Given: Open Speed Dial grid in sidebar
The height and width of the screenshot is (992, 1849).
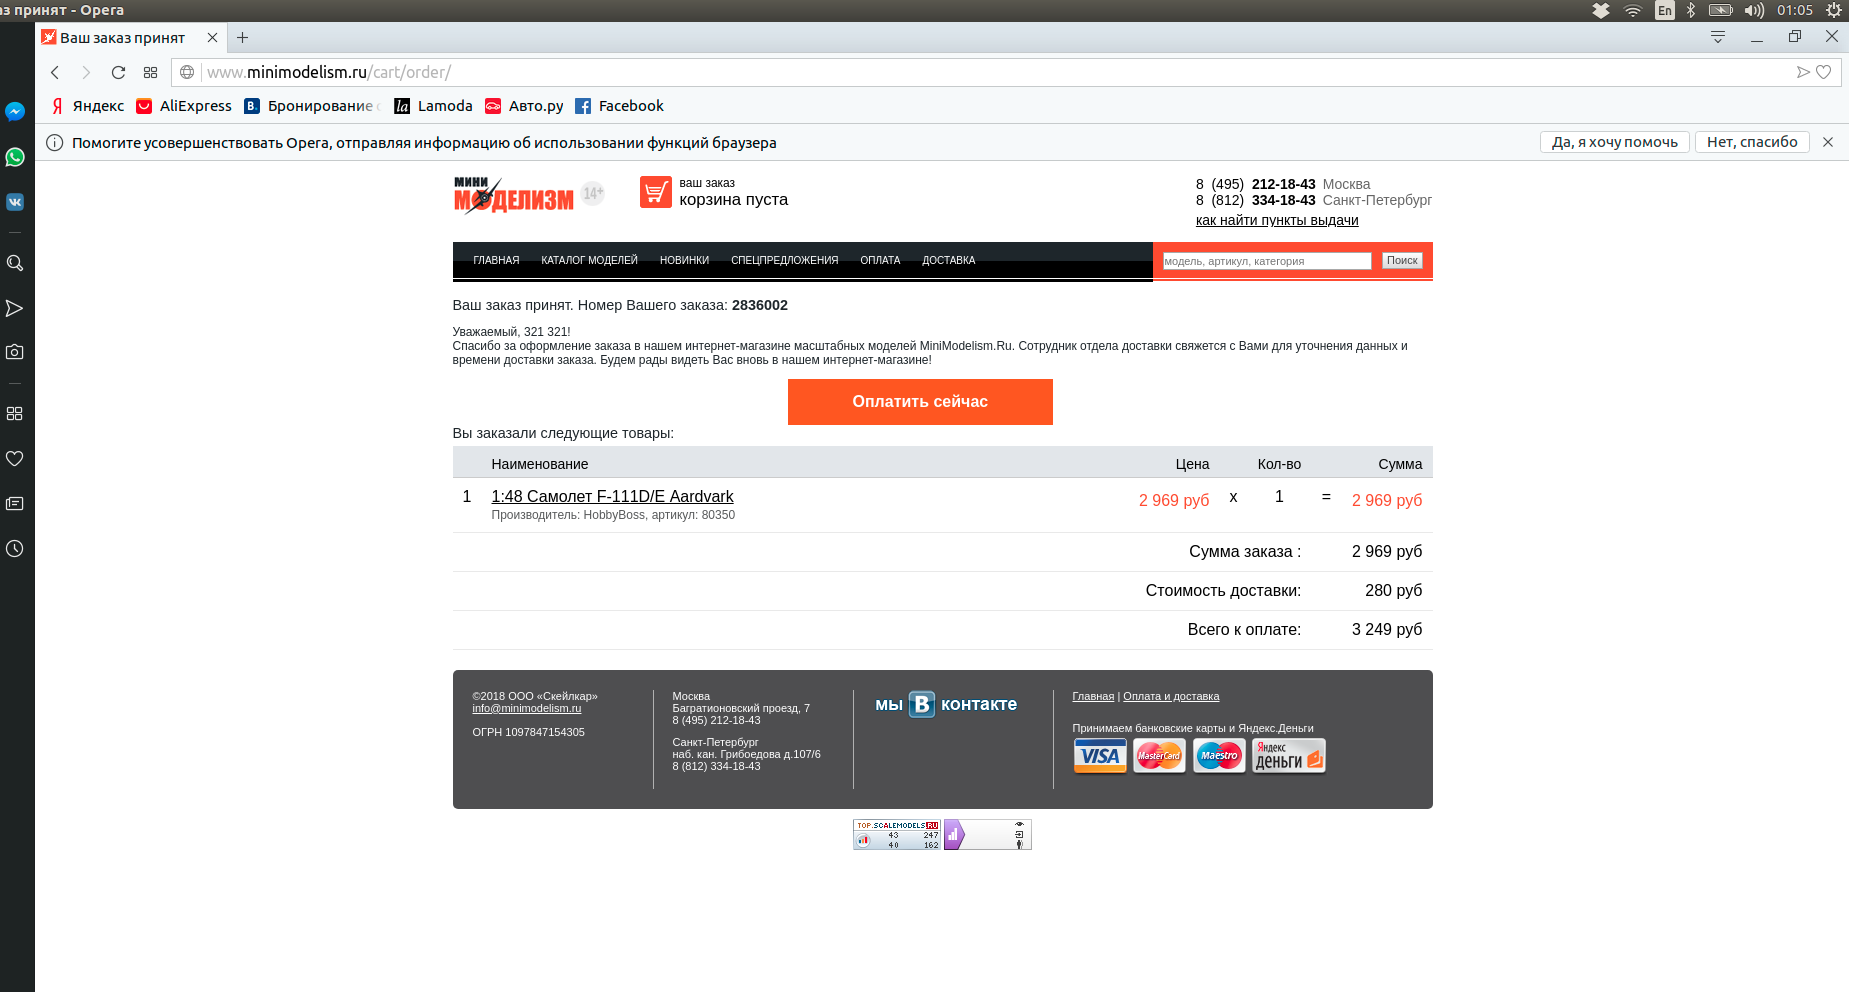Looking at the screenshot, I should pos(15,413).
